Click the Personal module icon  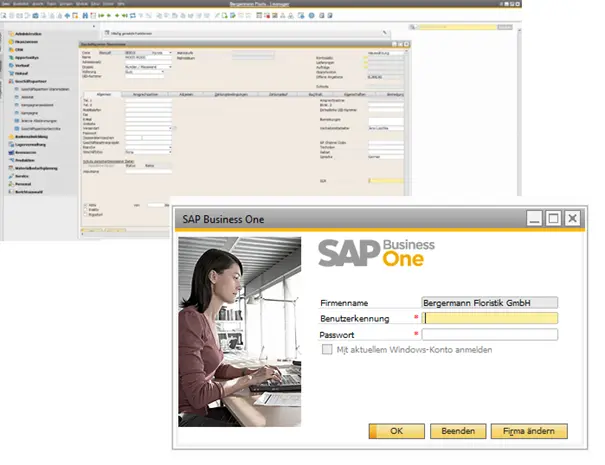tap(11, 184)
